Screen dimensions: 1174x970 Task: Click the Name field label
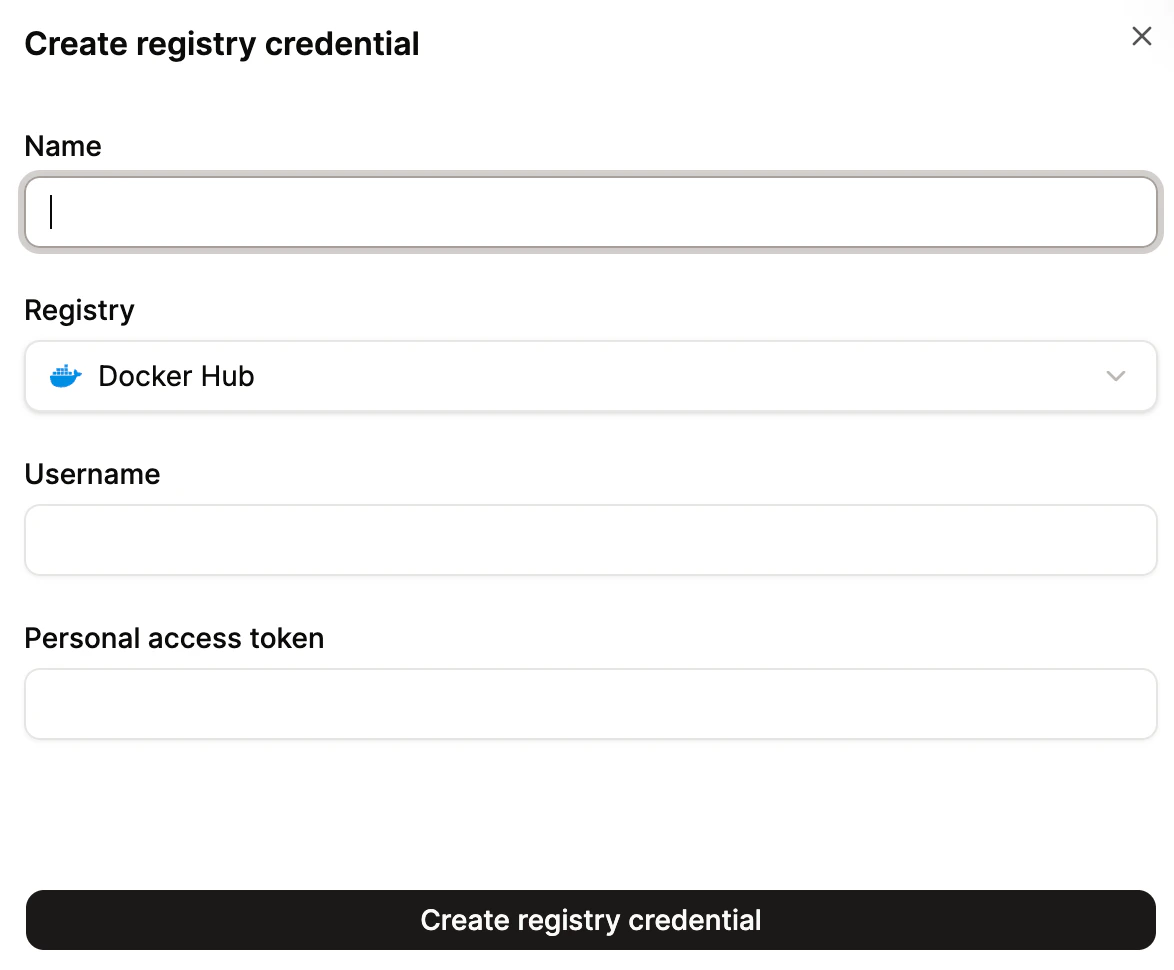tap(62, 146)
